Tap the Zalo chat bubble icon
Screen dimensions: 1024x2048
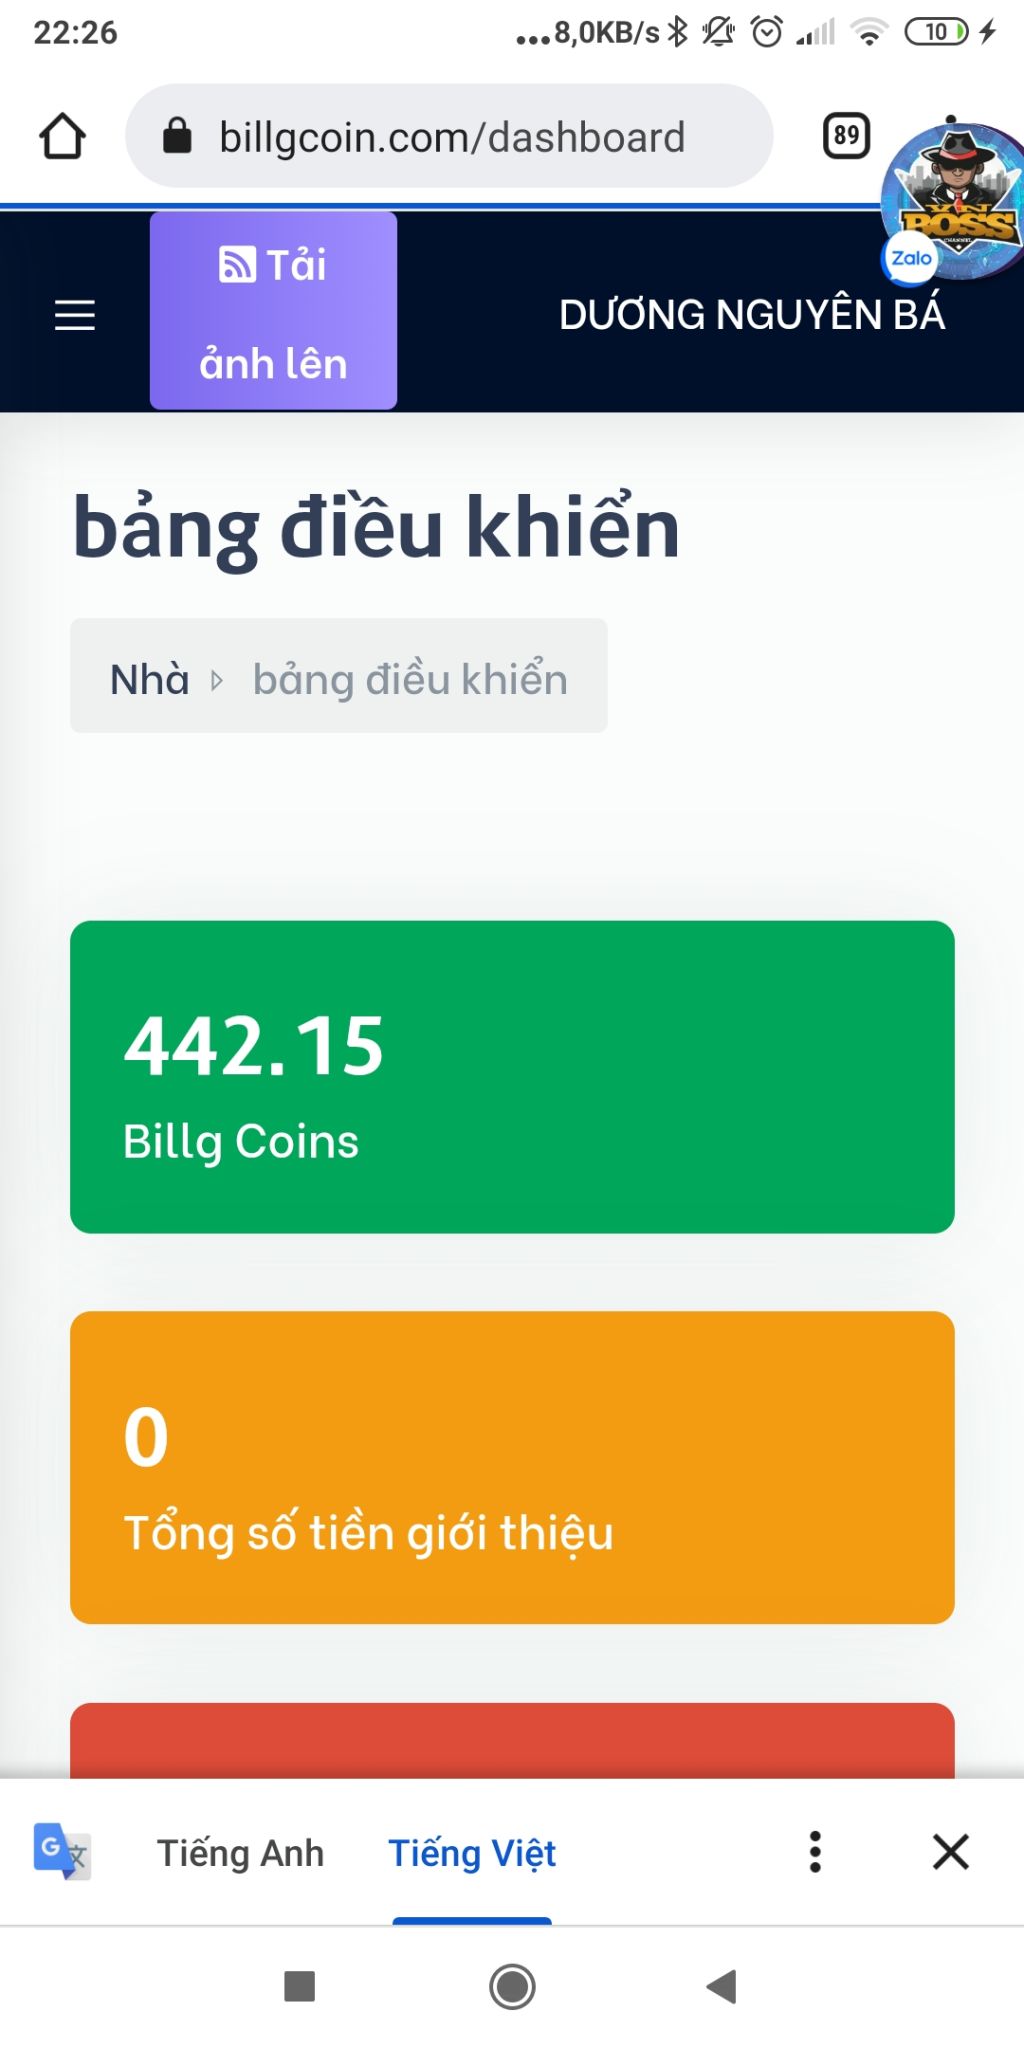pyautogui.click(x=911, y=258)
